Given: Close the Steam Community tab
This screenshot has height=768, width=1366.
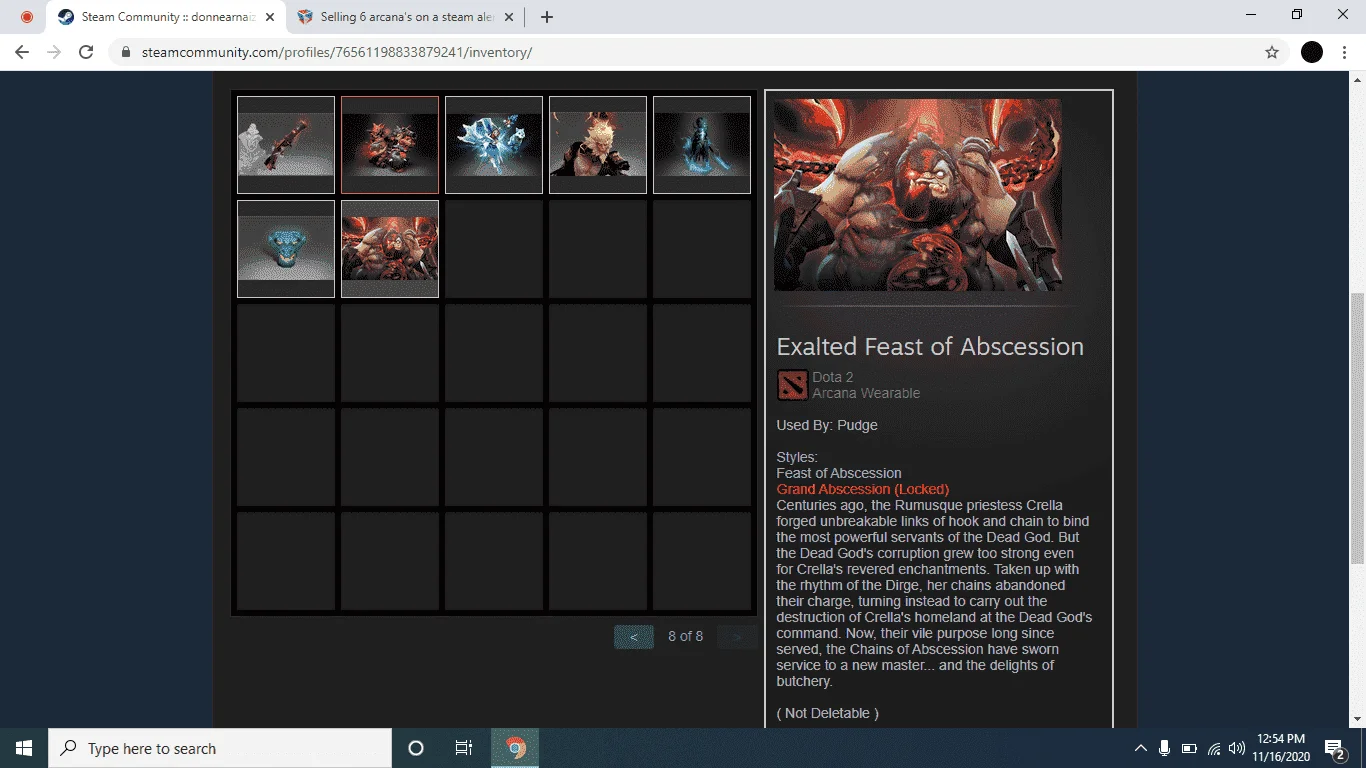Looking at the screenshot, I should coord(270,17).
